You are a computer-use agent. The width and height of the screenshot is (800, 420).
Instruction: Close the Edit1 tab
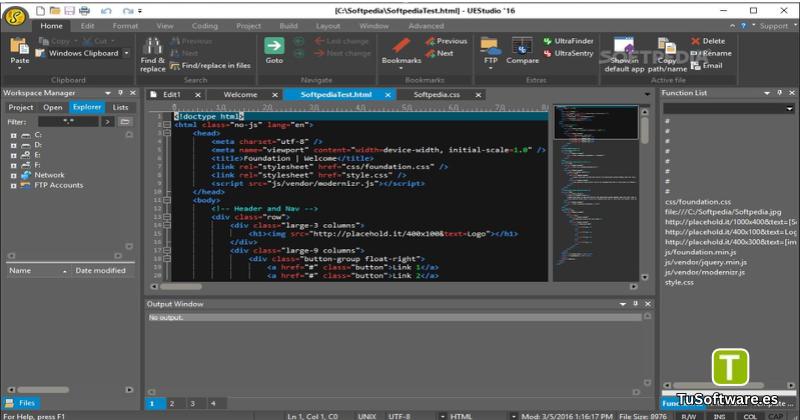pyautogui.click(x=197, y=95)
